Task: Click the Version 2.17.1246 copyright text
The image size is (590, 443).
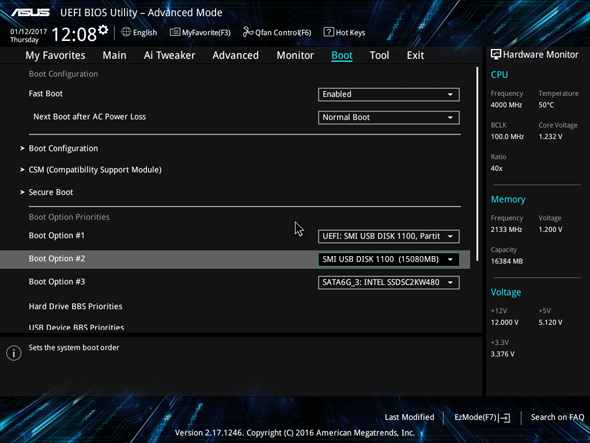Action: coord(295,433)
